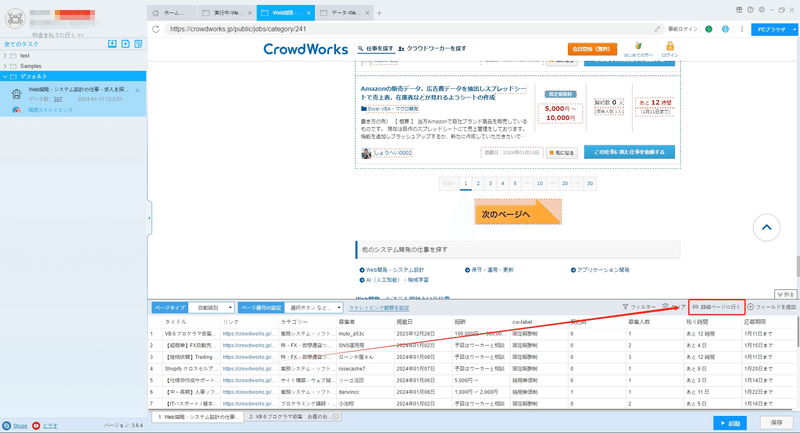This screenshot has height=433, width=800.
Task: Click the gift icon in title bar
Action: tap(739, 10)
